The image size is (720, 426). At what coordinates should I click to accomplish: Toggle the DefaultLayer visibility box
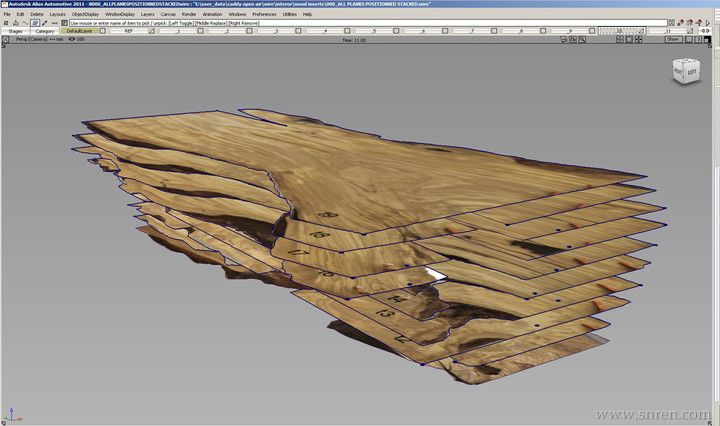[x=102, y=31]
